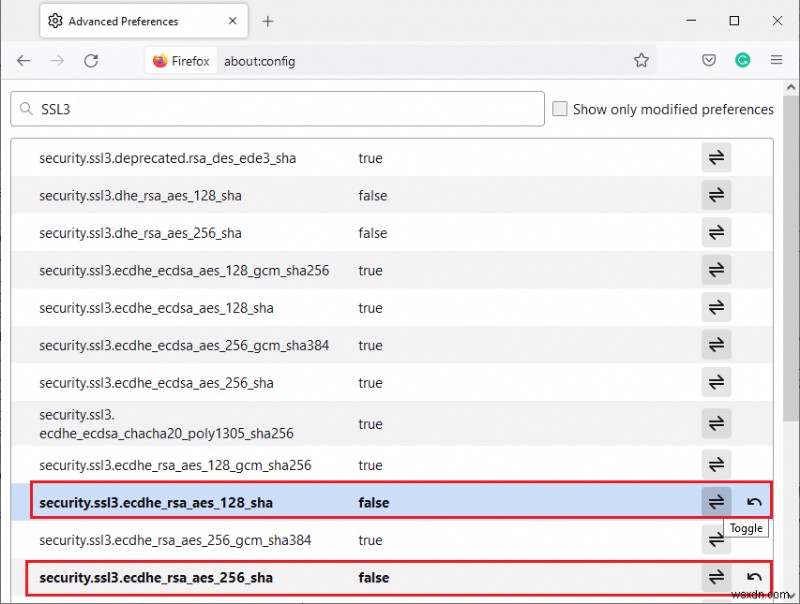
Task: Select the bold security.ssl3.ecdhe_rsa_aes_256_sha name
Action: click(156, 578)
